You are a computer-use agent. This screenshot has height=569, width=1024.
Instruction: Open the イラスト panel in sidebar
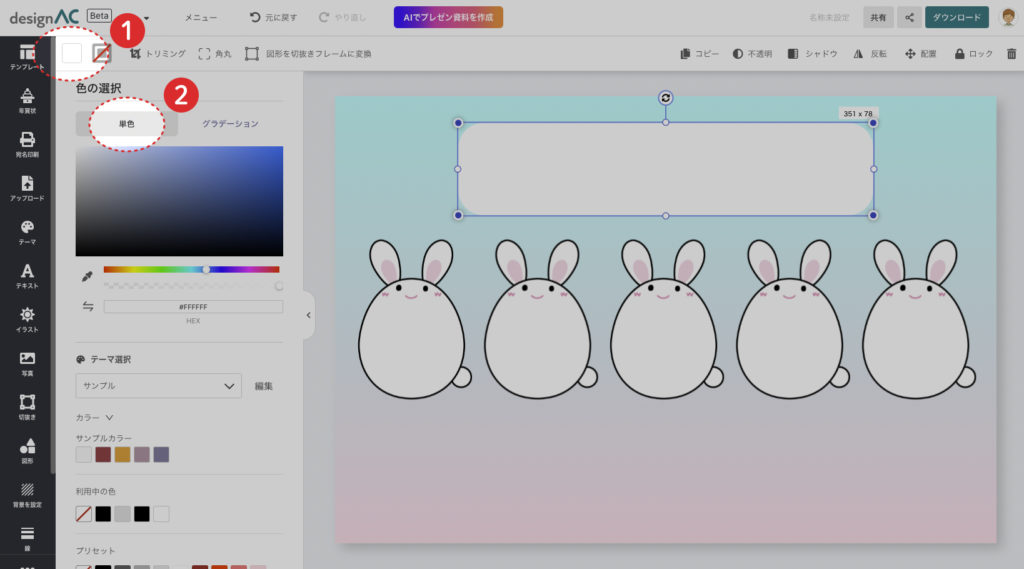tap(27, 319)
